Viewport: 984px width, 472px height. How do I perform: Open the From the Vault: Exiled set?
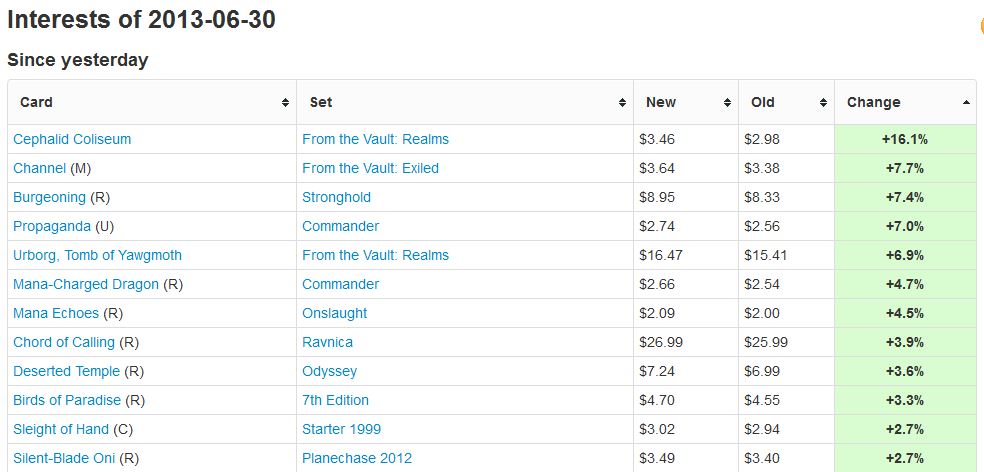[x=370, y=168]
